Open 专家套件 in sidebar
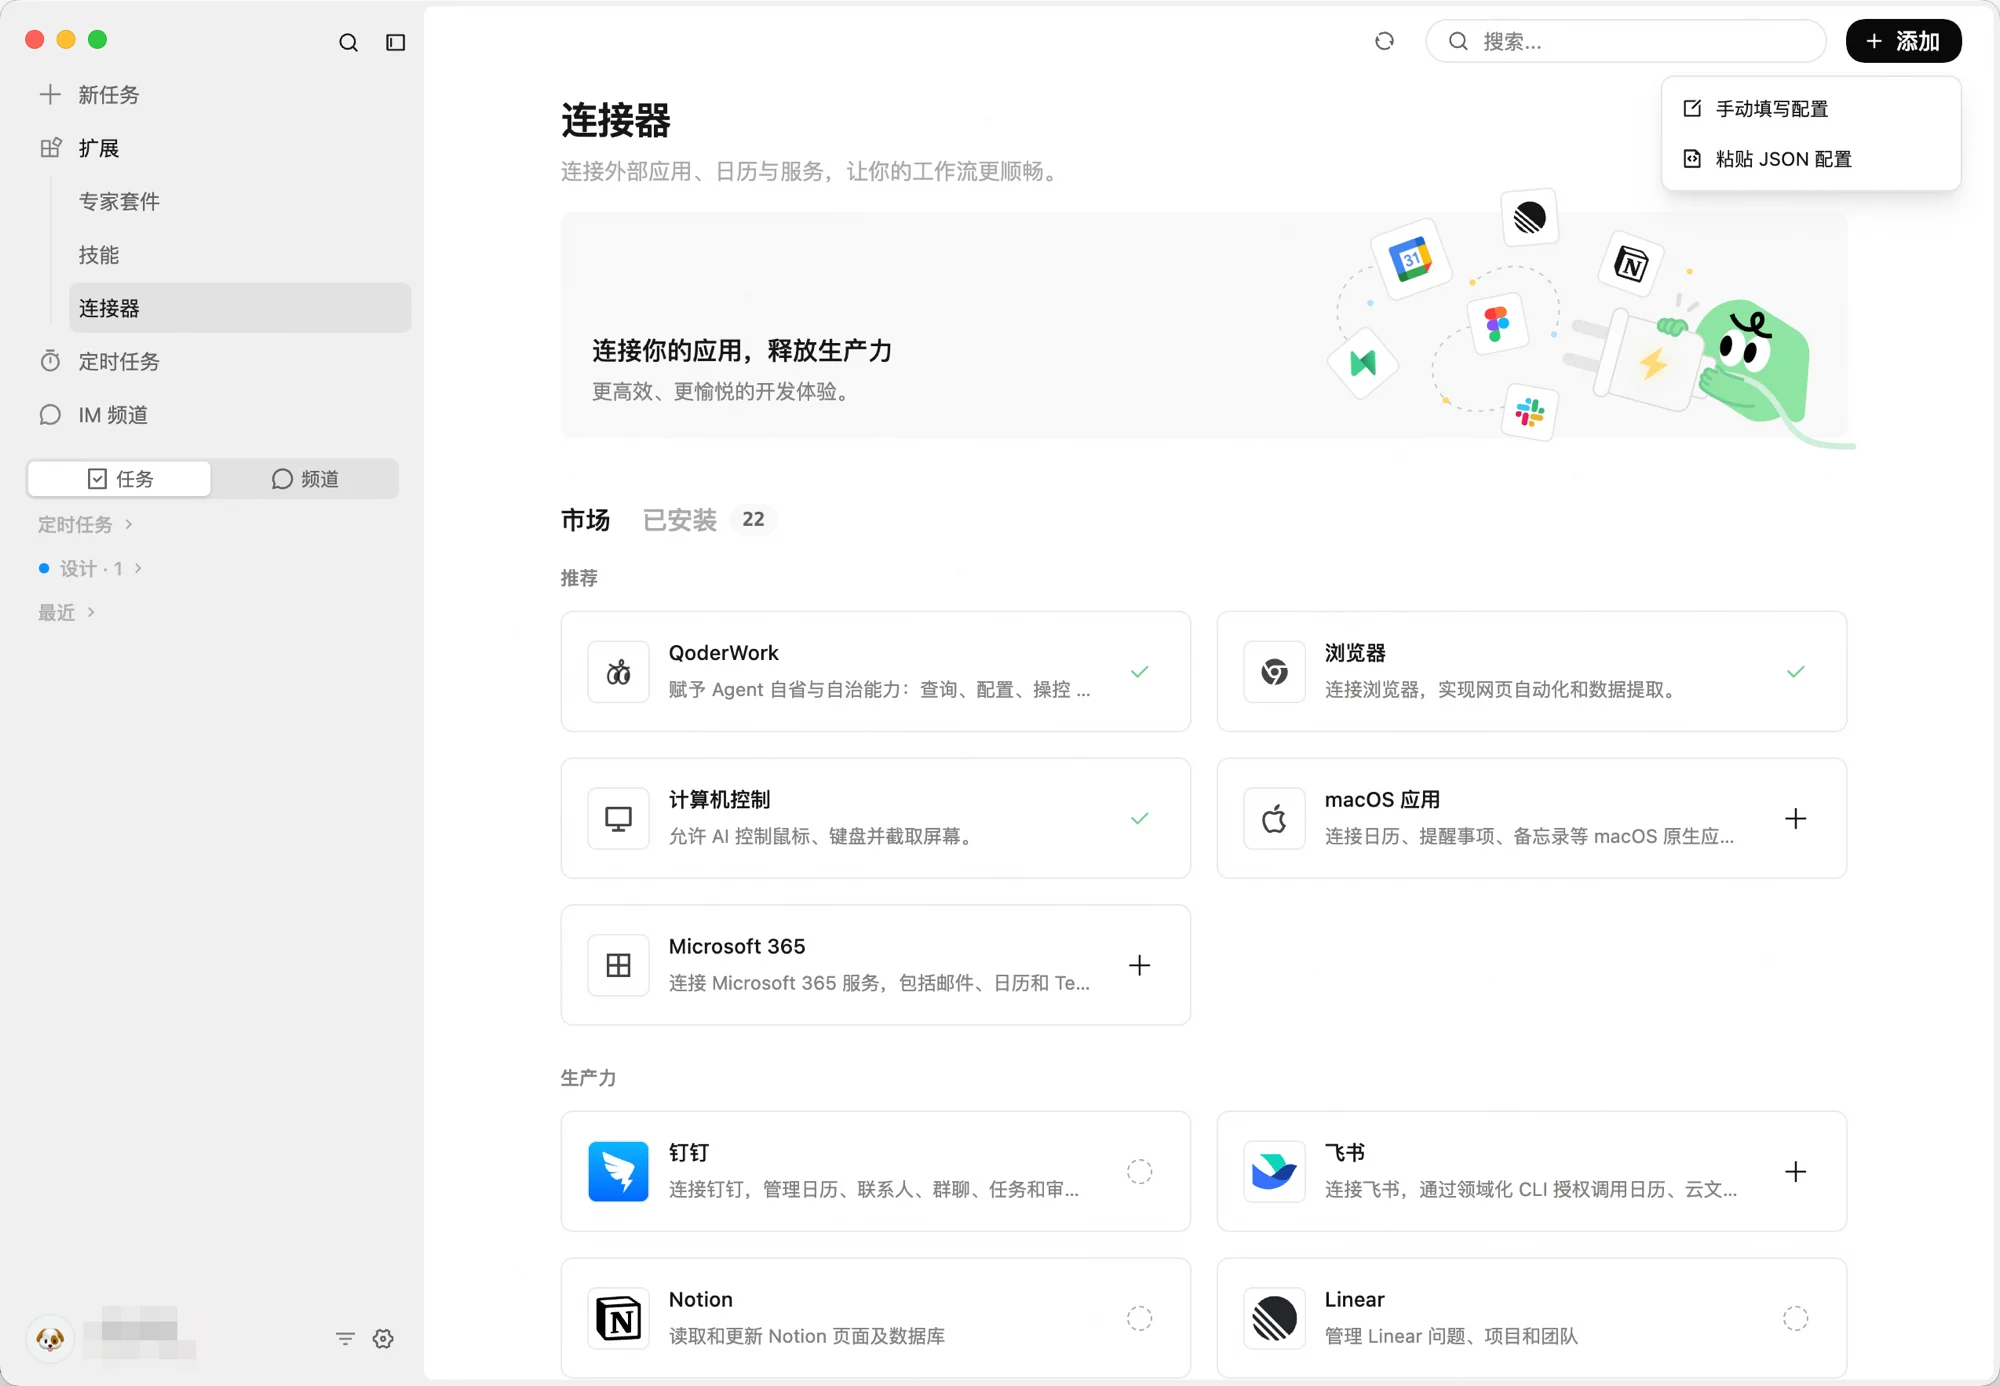Screen dimensions: 2000x1386 [119, 201]
